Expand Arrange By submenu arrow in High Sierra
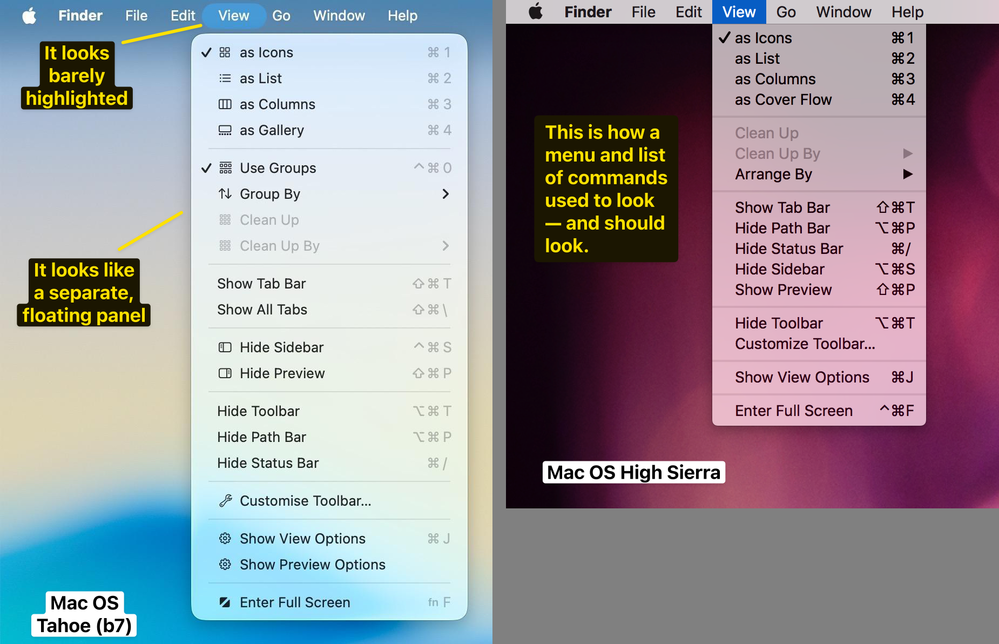999x644 pixels. click(907, 174)
